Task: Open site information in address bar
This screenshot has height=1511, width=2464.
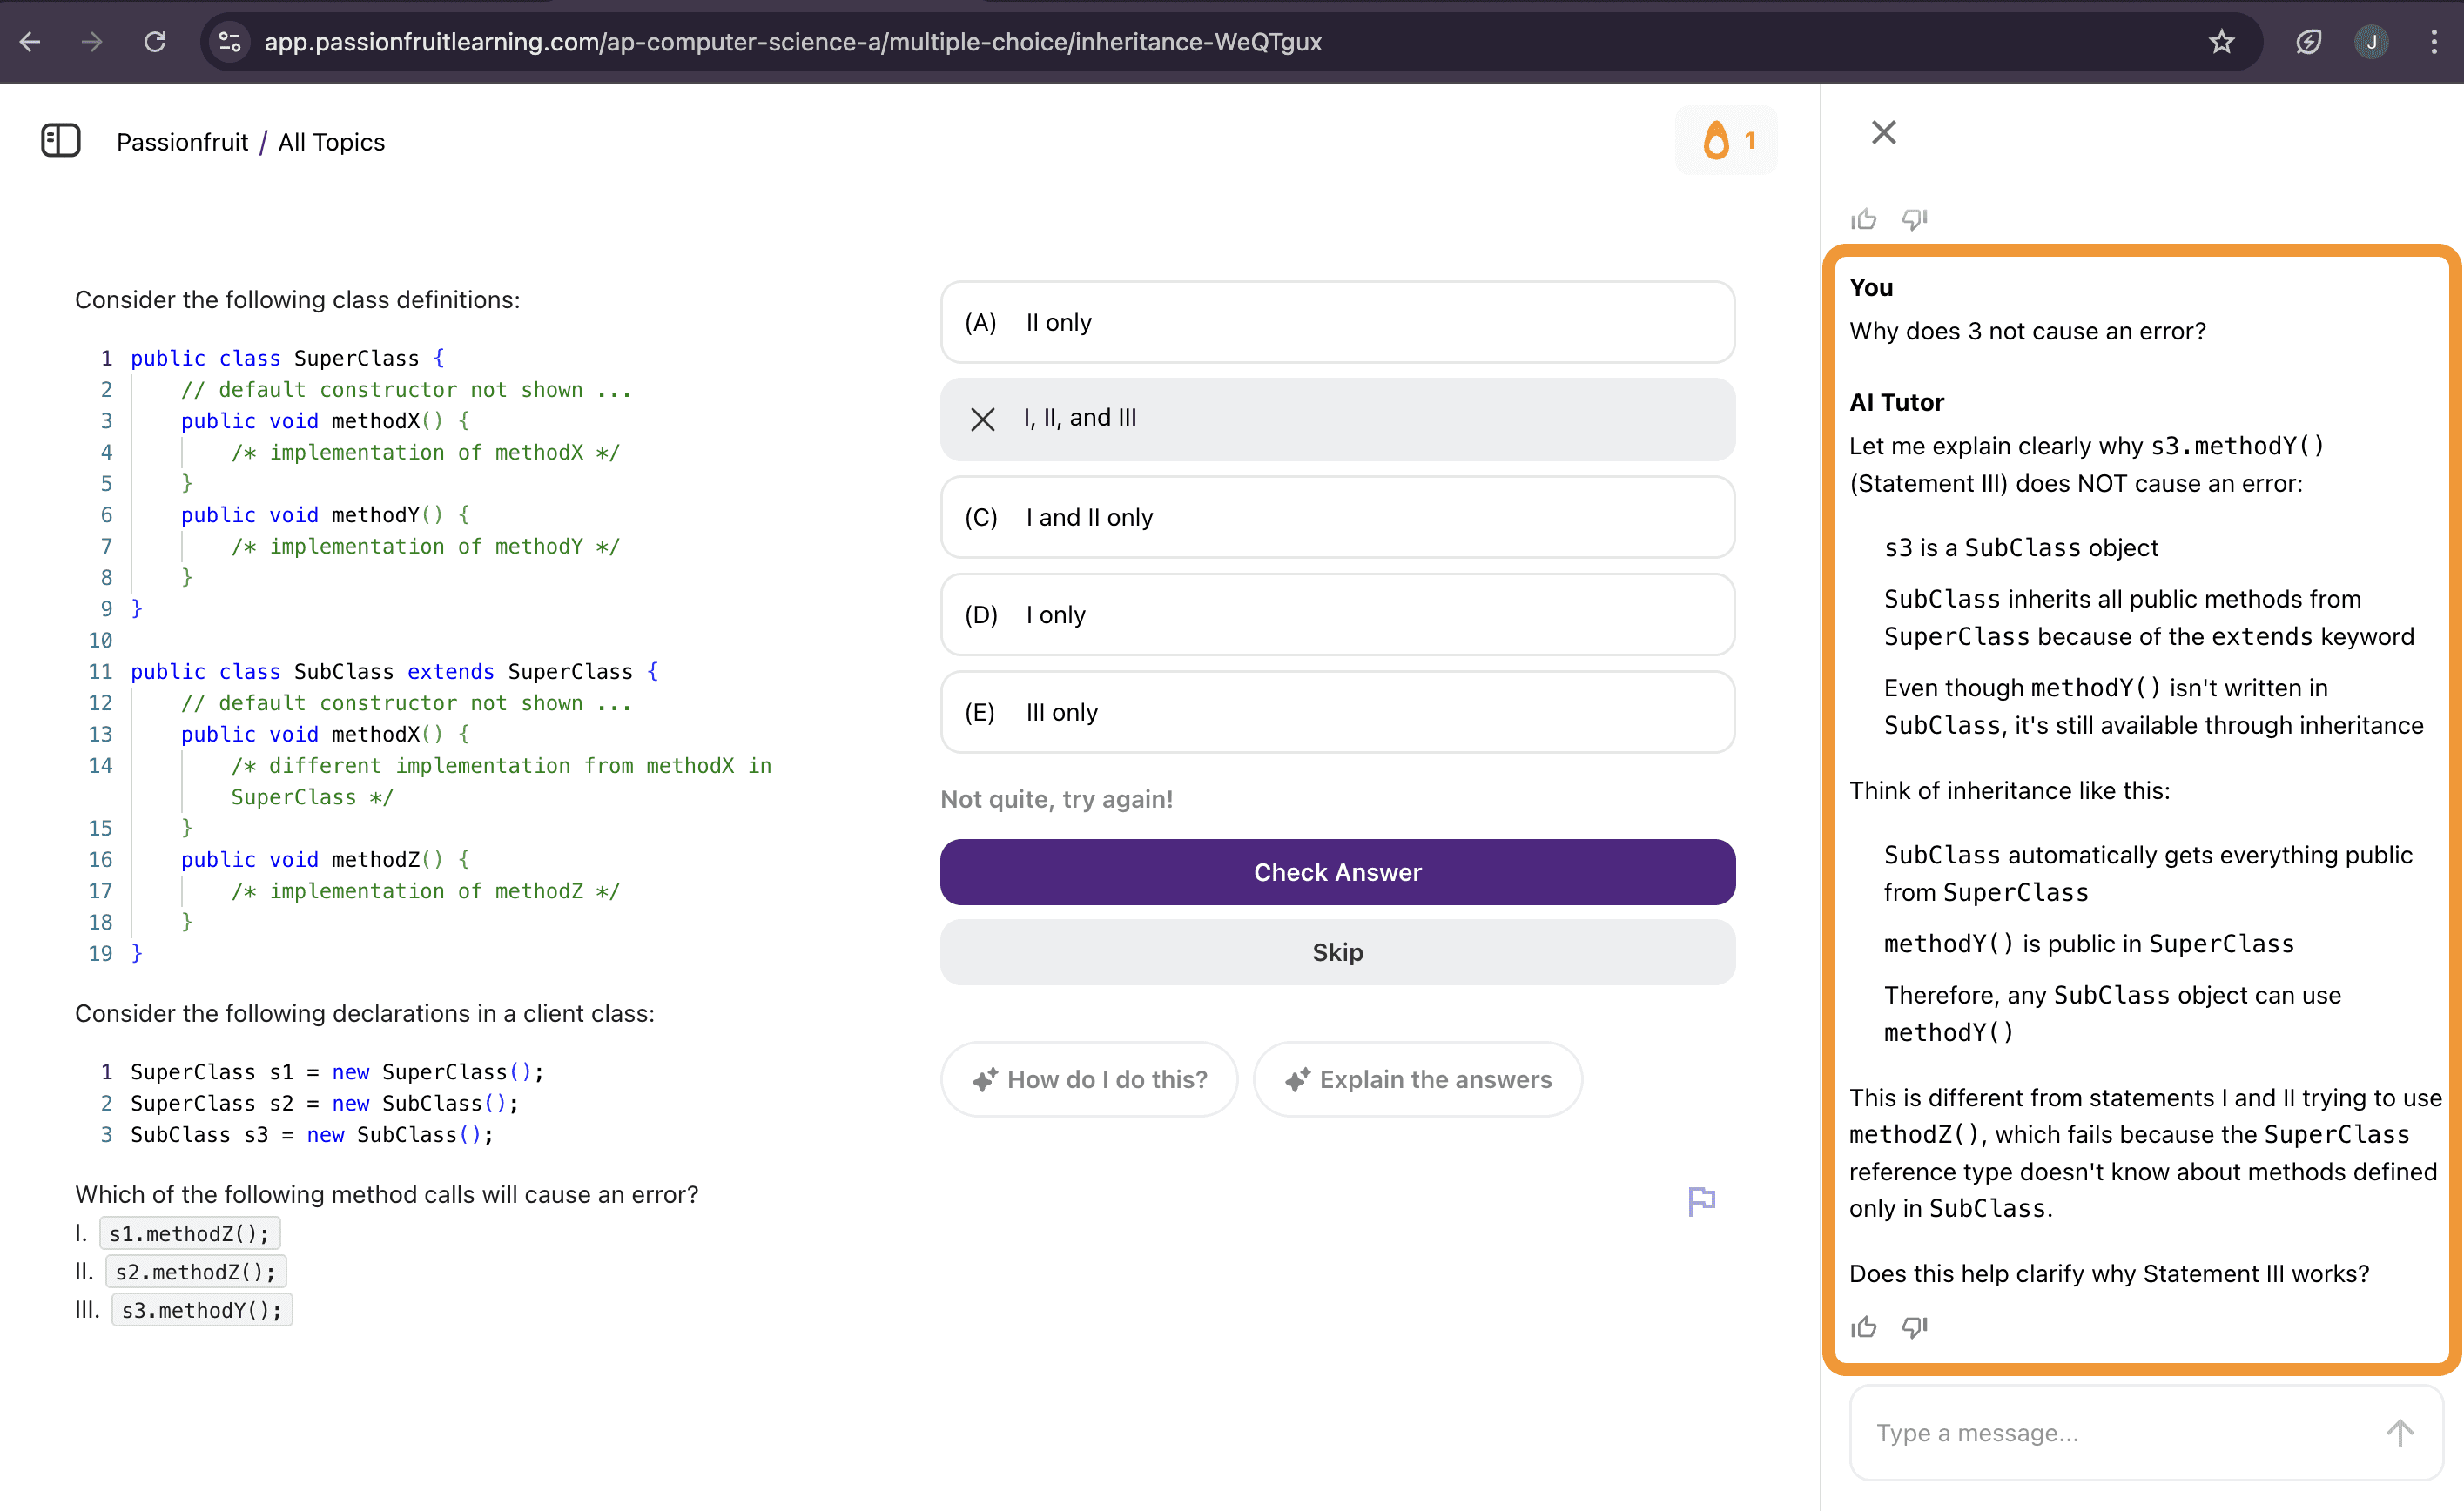Action: coord(230,42)
